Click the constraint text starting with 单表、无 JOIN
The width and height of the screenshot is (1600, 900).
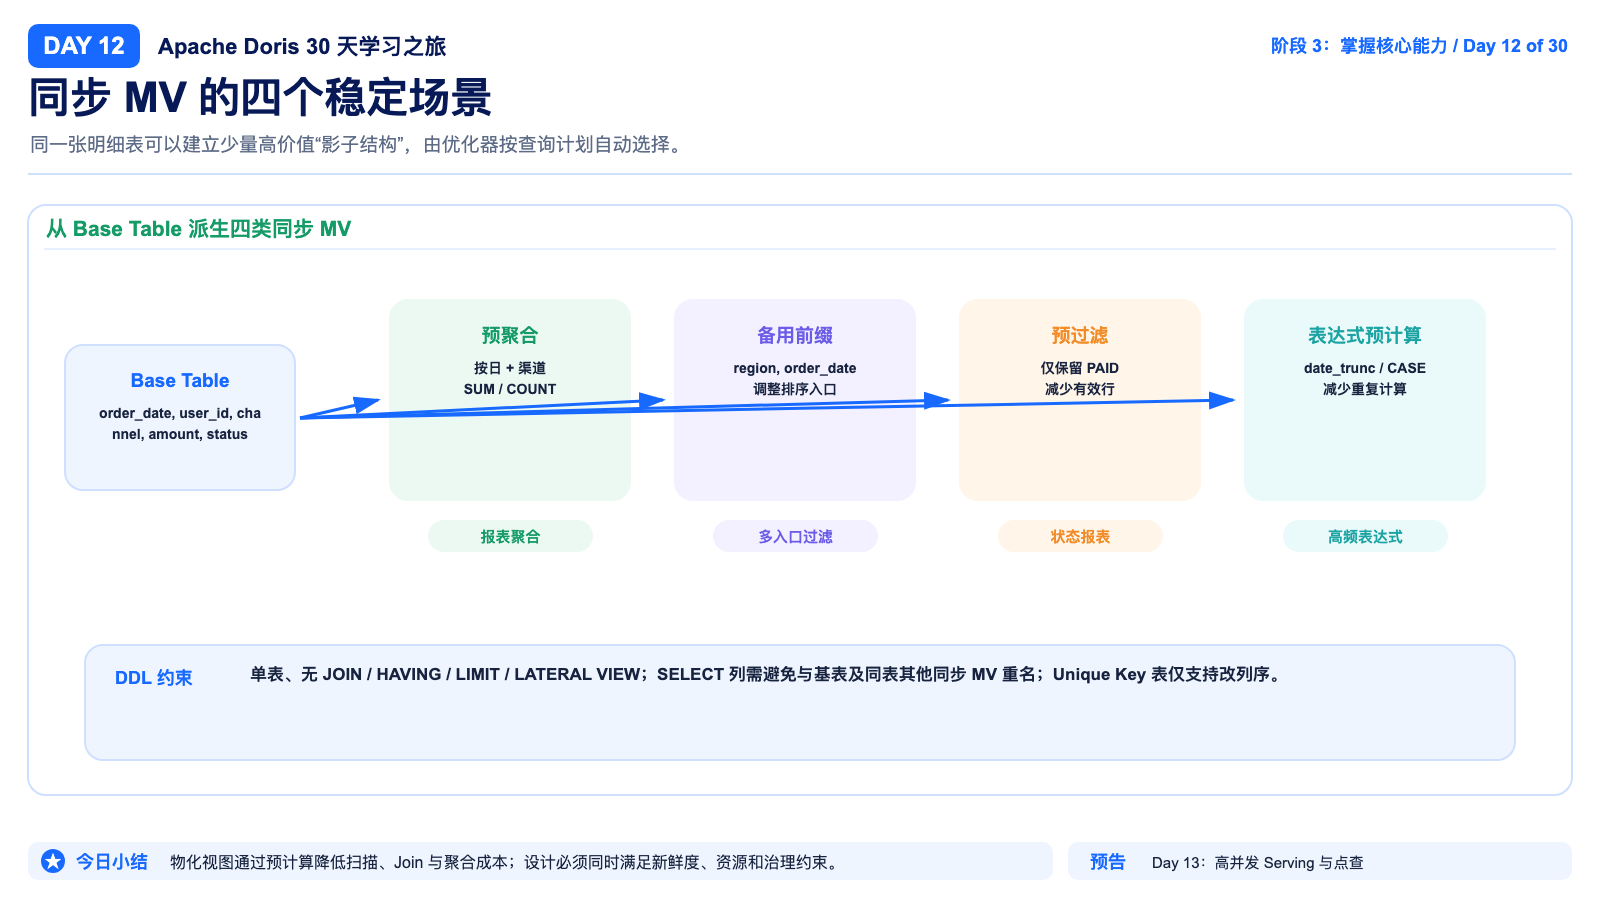click(x=766, y=674)
